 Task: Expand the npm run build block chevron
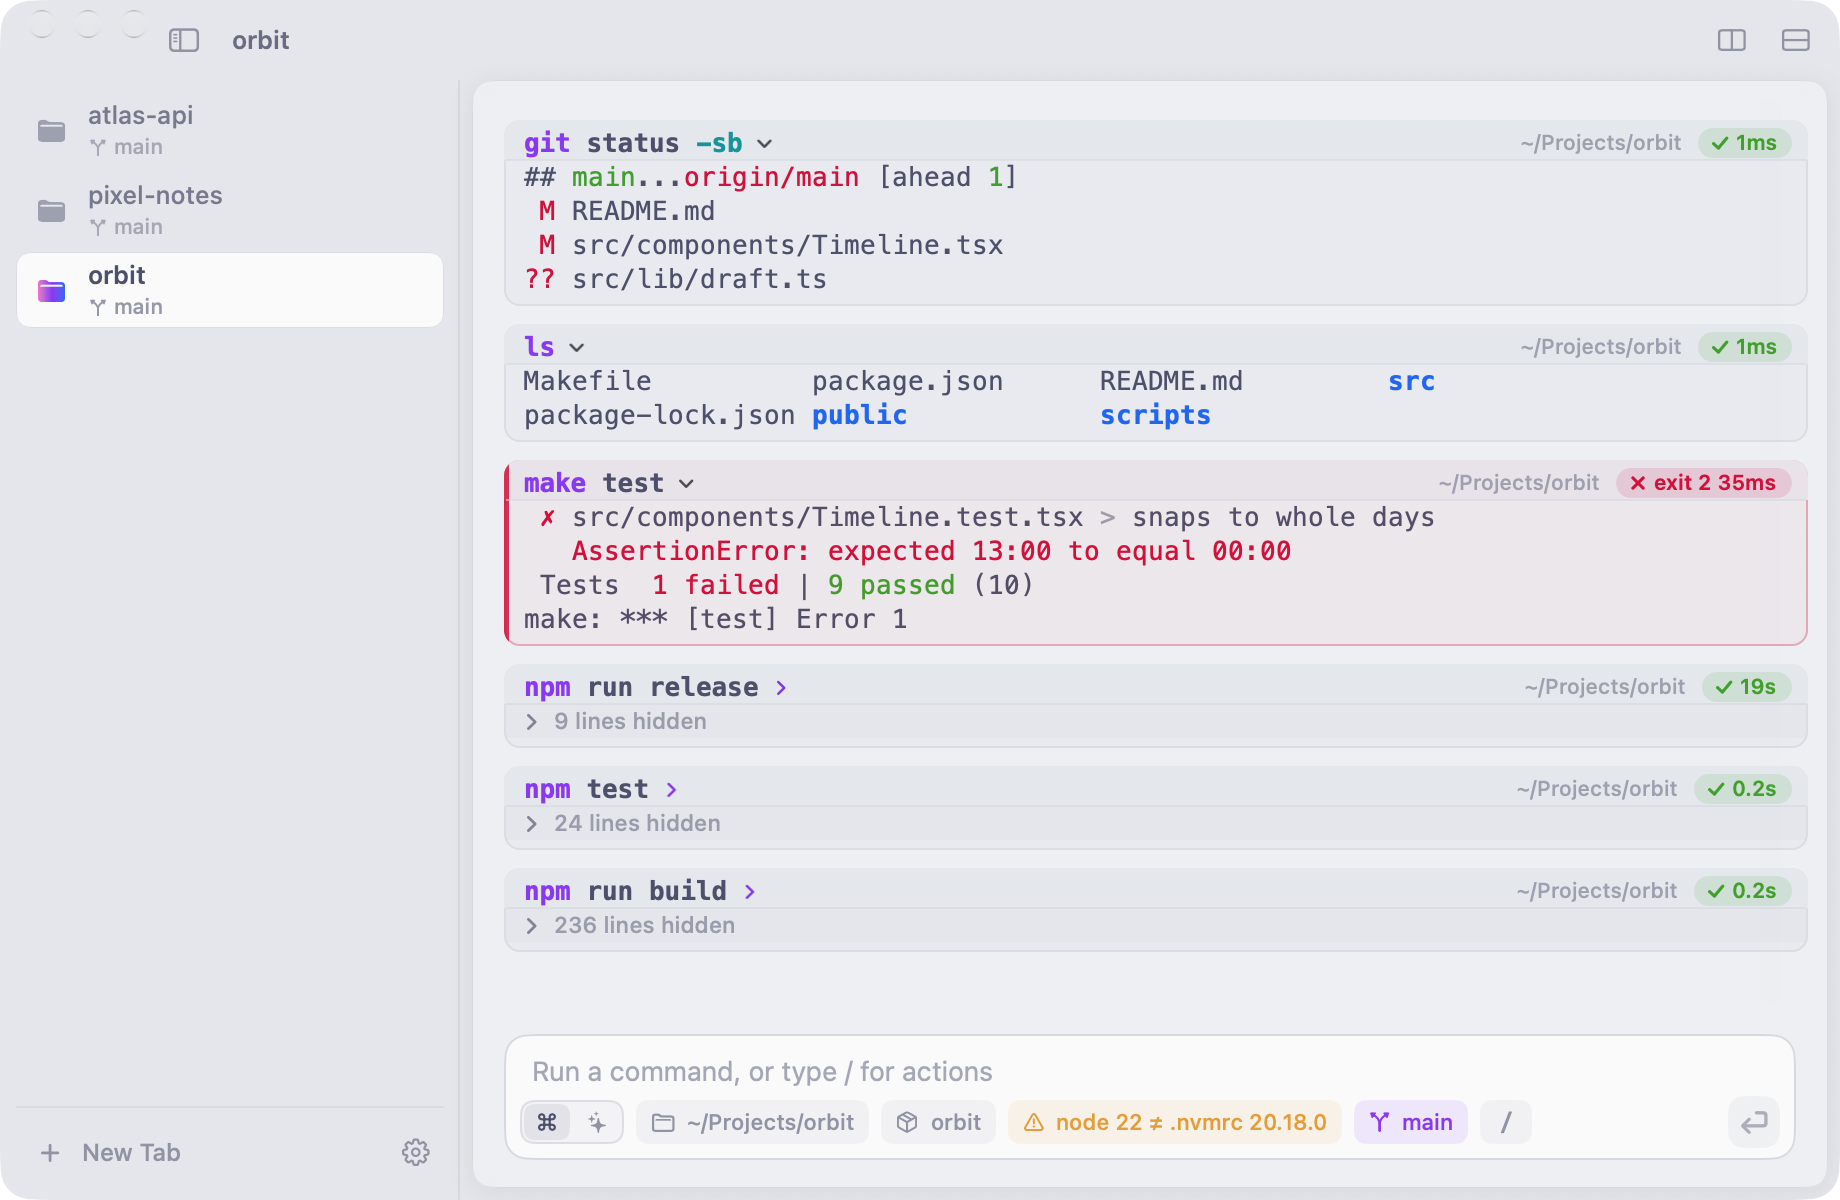coord(750,892)
